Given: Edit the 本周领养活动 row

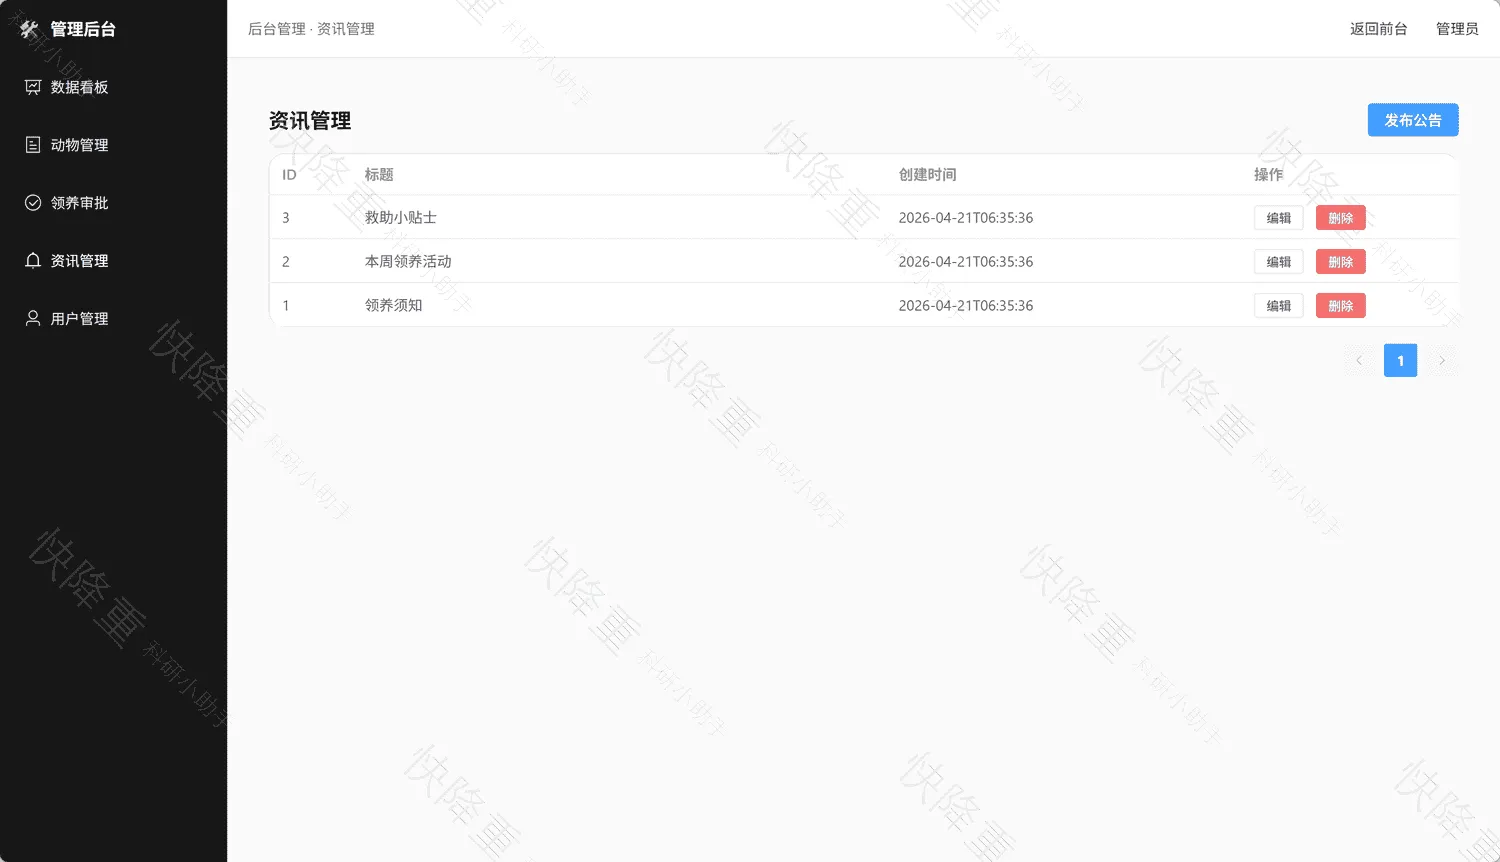Looking at the screenshot, I should point(1279,262).
